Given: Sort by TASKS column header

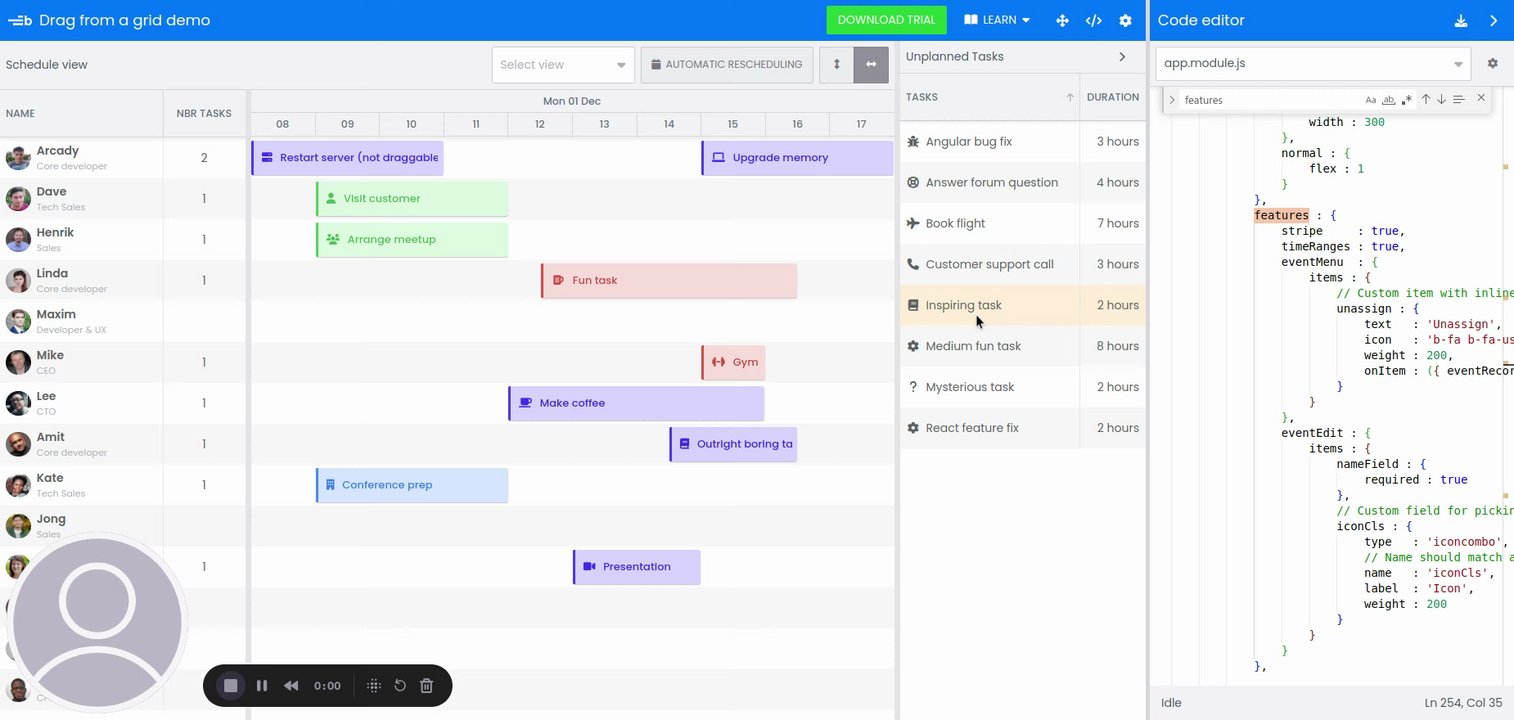Looking at the screenshot, I should (x=989, y=97).
